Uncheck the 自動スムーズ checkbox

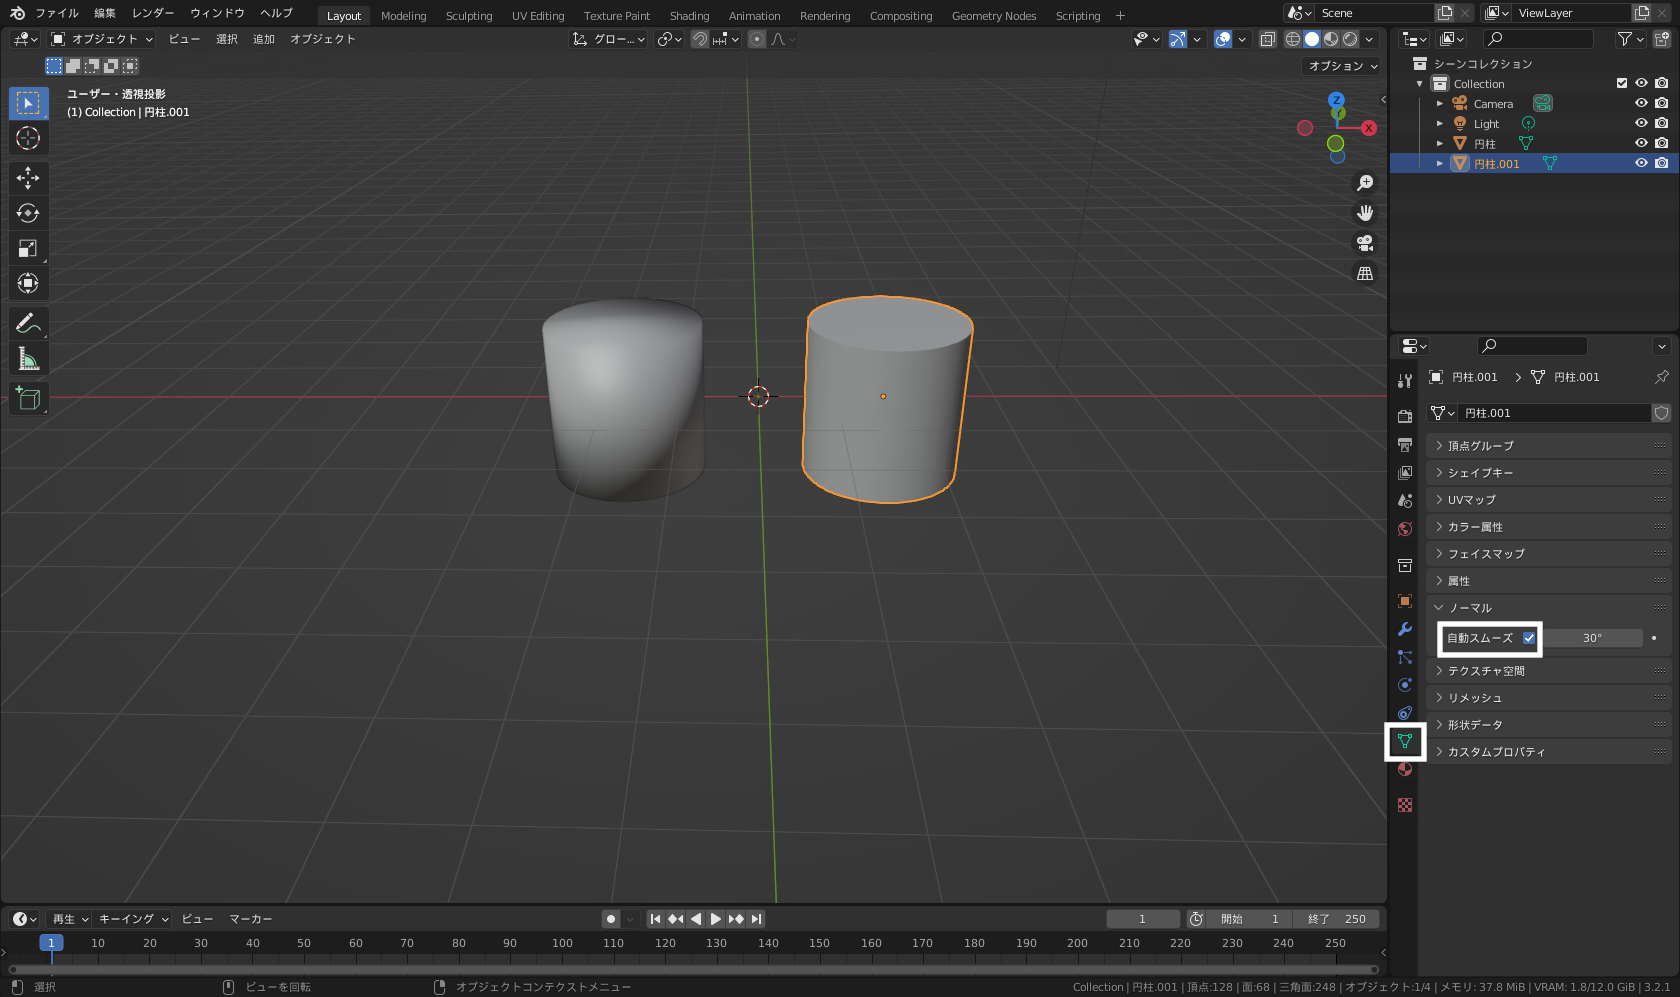(1529, 638)
